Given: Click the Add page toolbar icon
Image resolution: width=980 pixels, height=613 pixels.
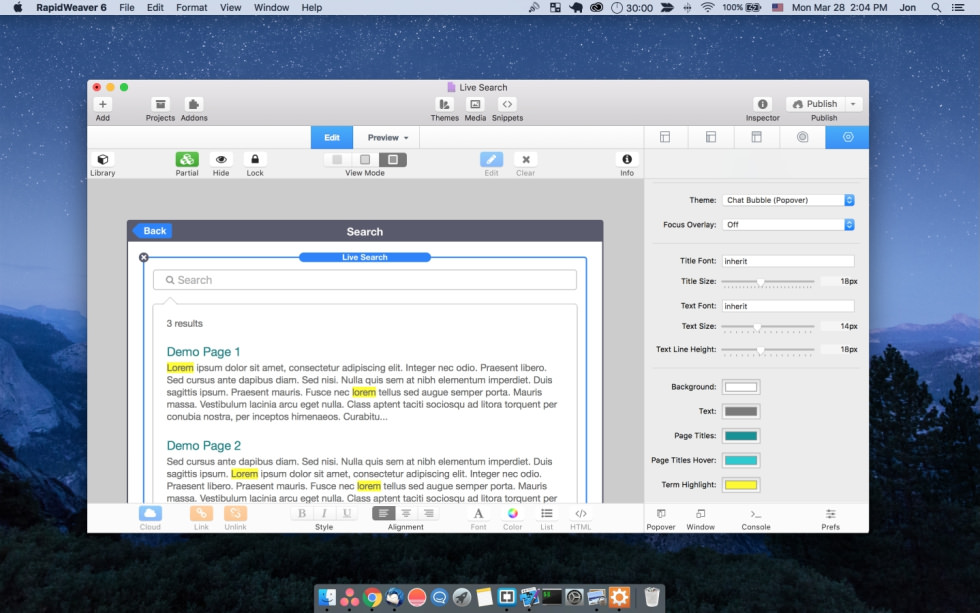Looking at the screenshot, I should pyautogui.click(x=102, y=104).
